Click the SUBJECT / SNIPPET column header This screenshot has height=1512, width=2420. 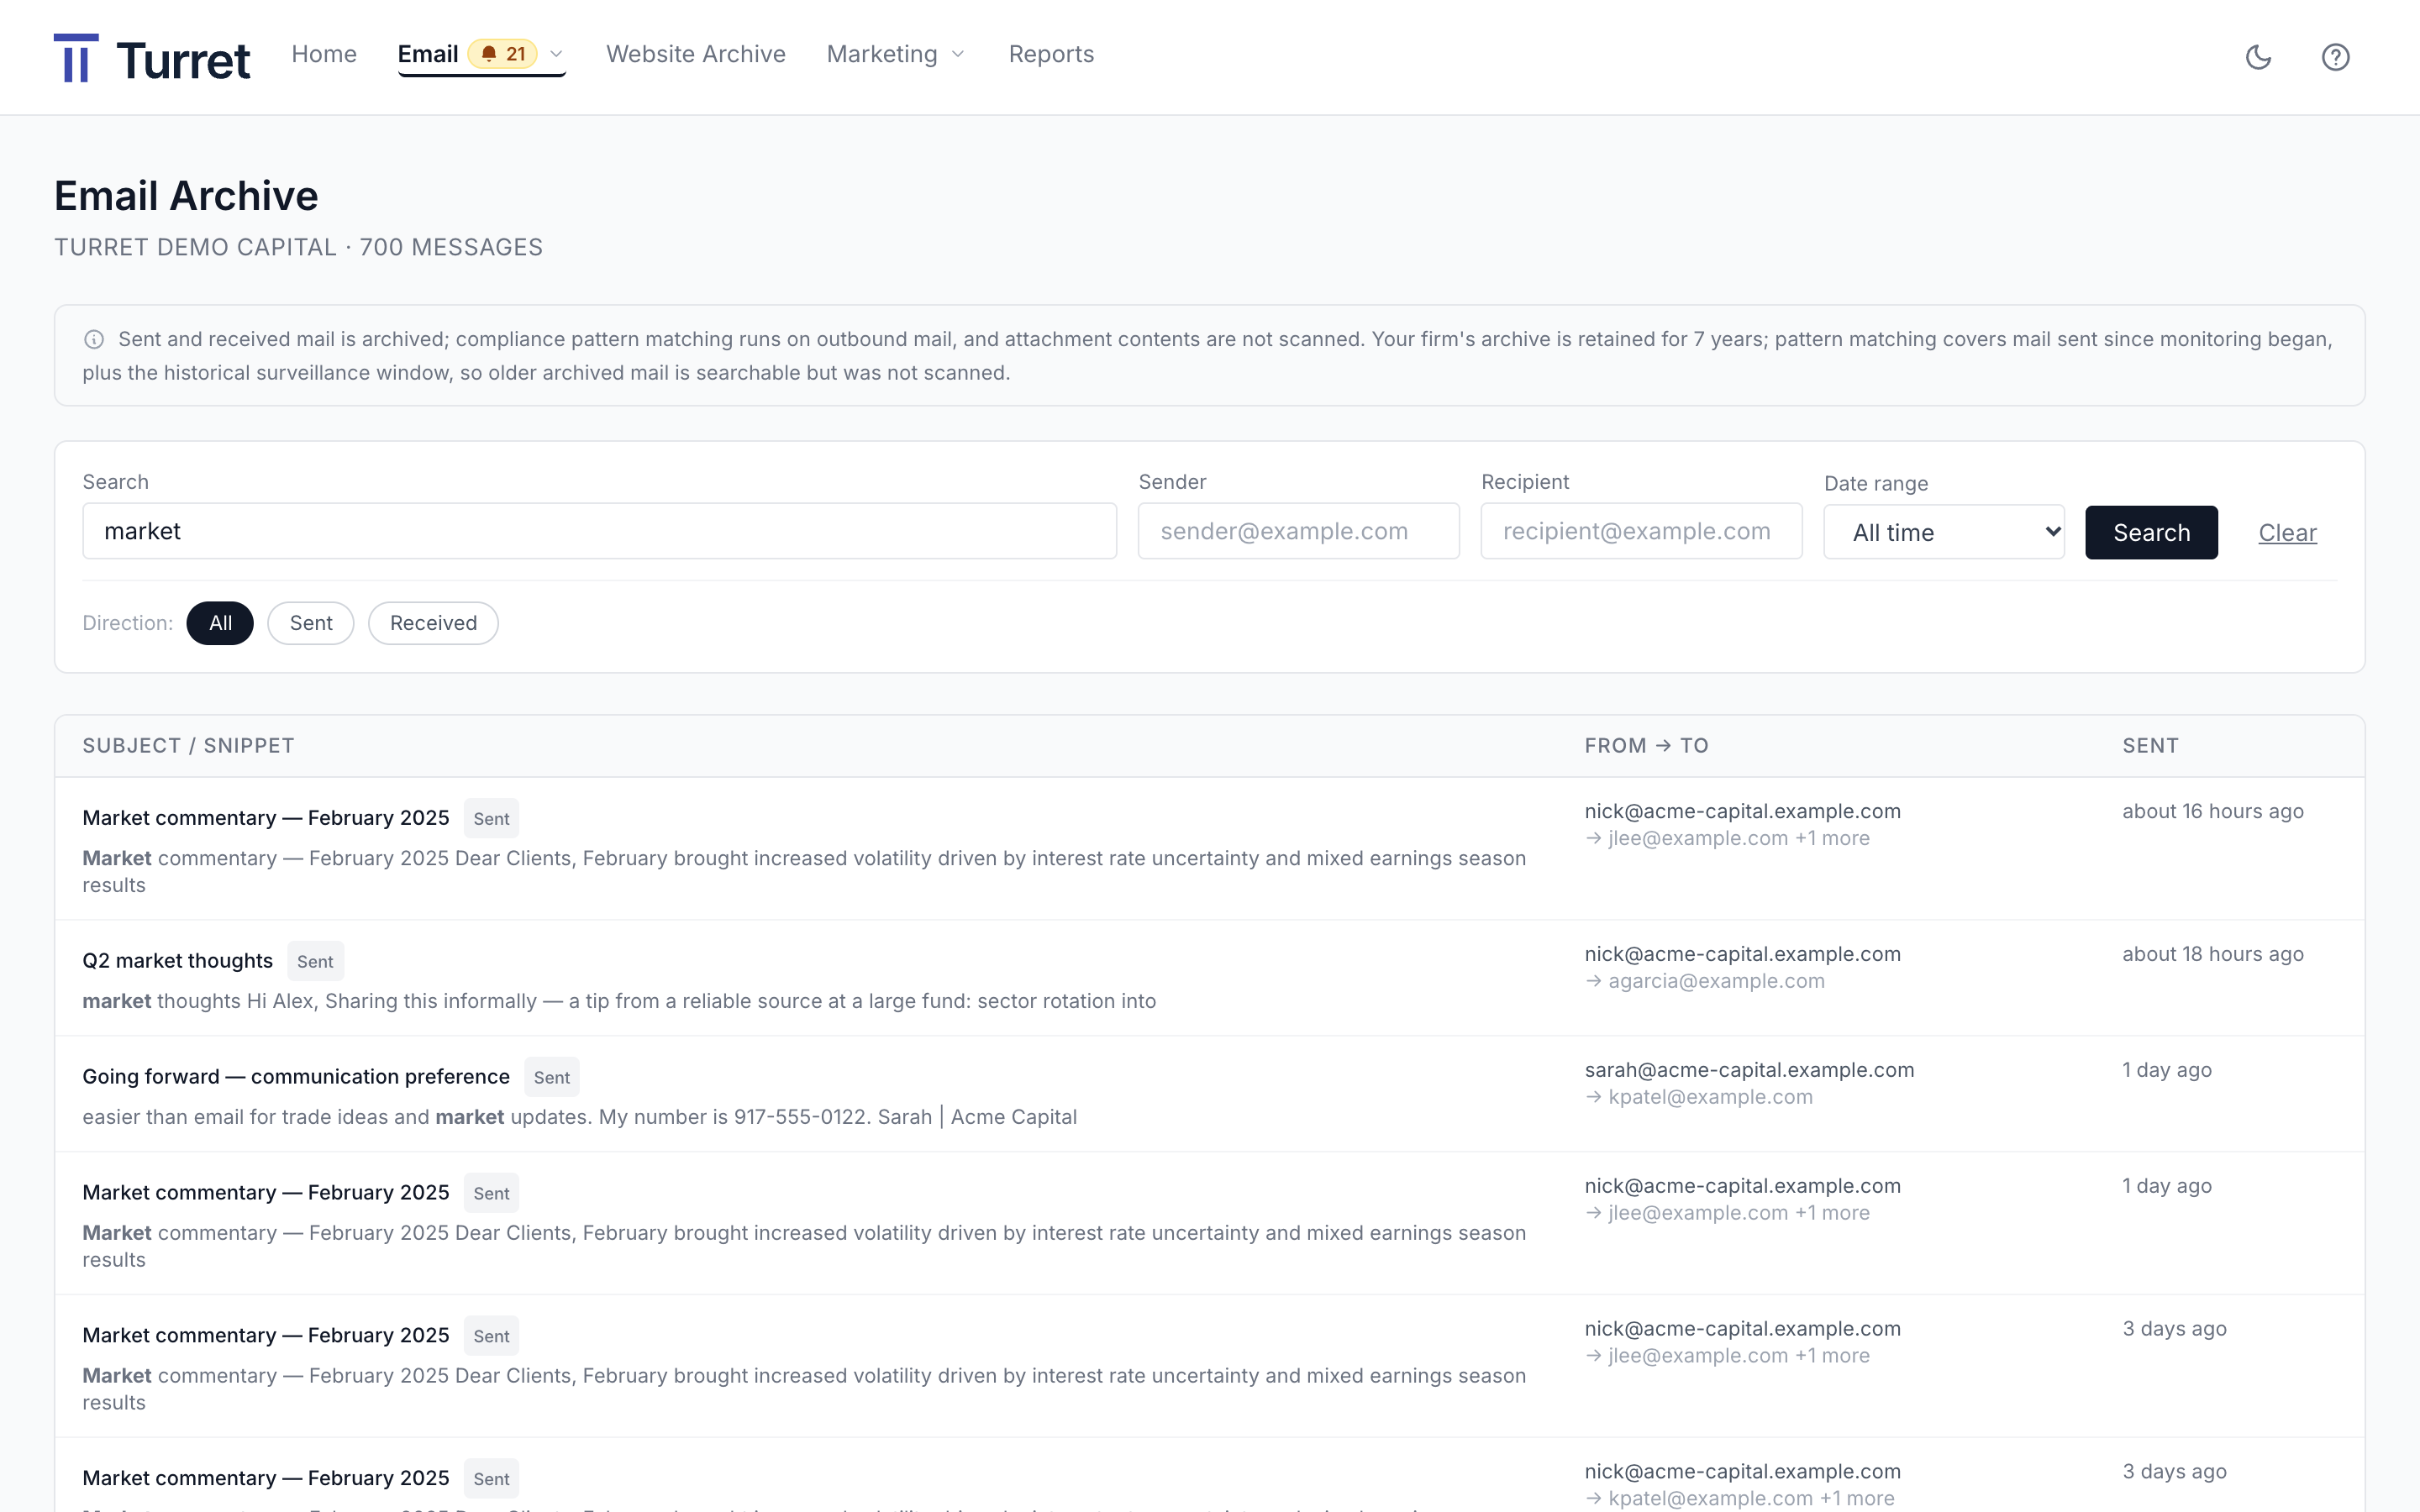click(x=188, y=746)
